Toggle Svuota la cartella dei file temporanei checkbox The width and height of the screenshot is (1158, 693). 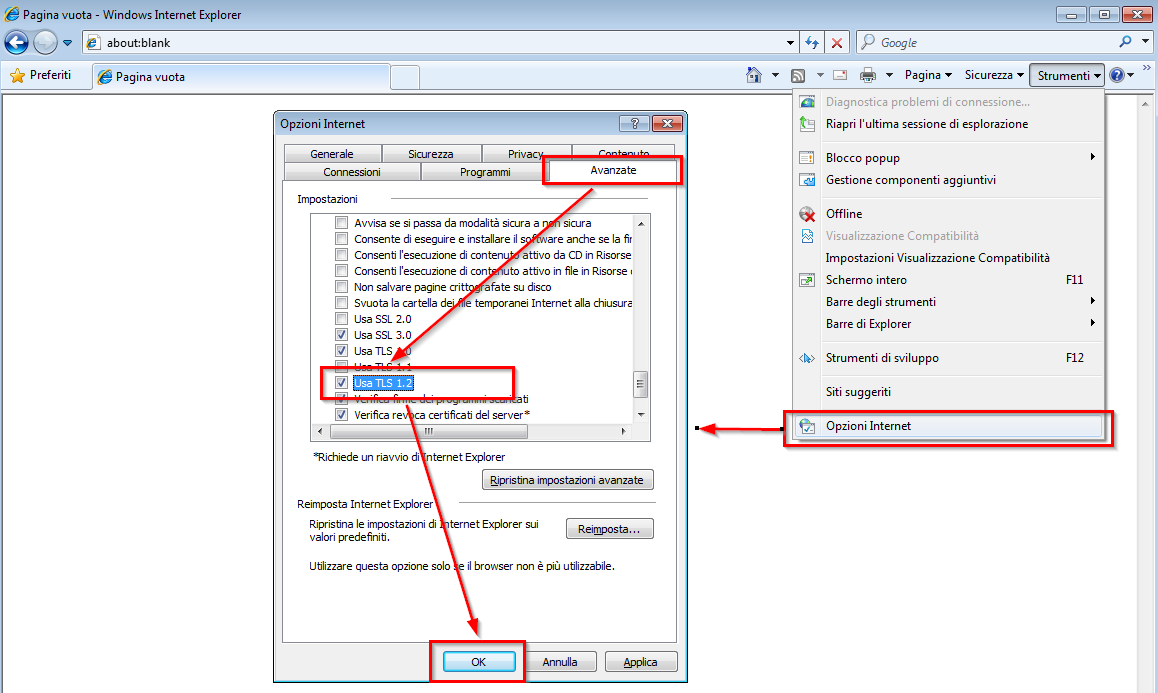pyautogui.click(x=341, y=303)
